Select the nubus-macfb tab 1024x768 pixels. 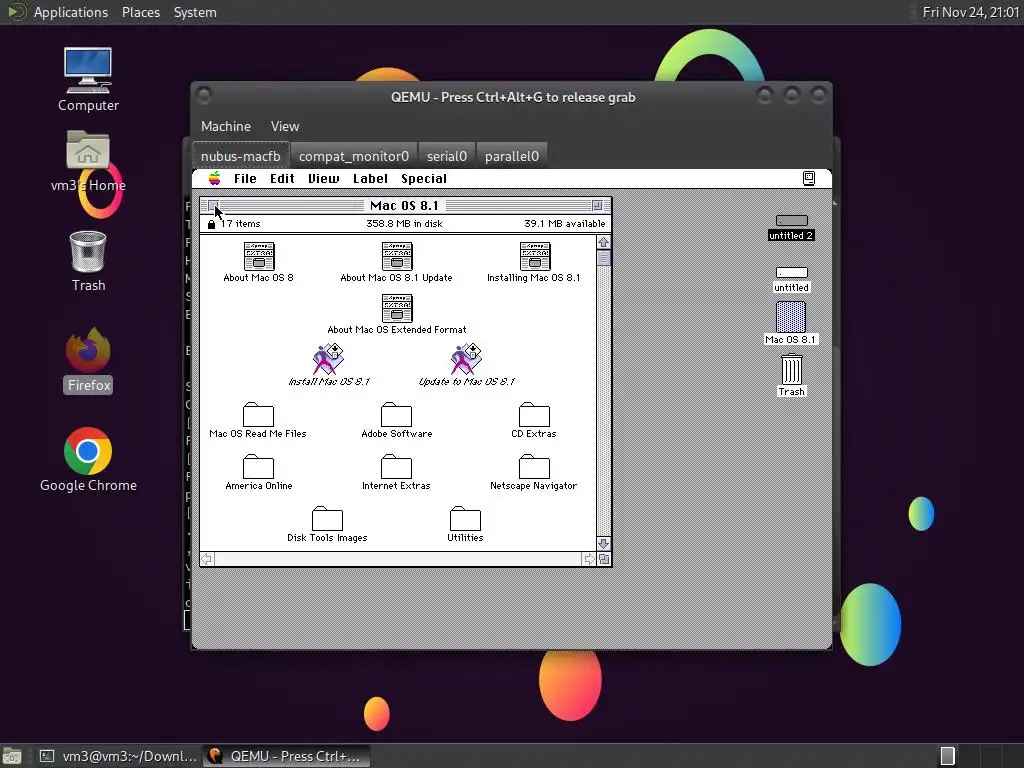[x=240, y=156]
